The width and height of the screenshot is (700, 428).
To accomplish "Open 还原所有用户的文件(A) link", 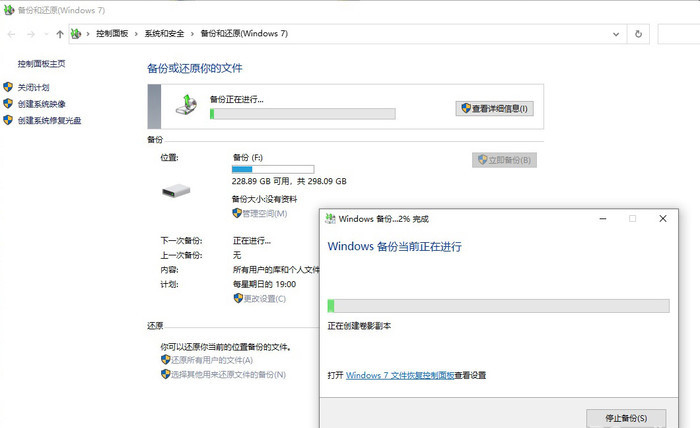I will coord(212,360).
